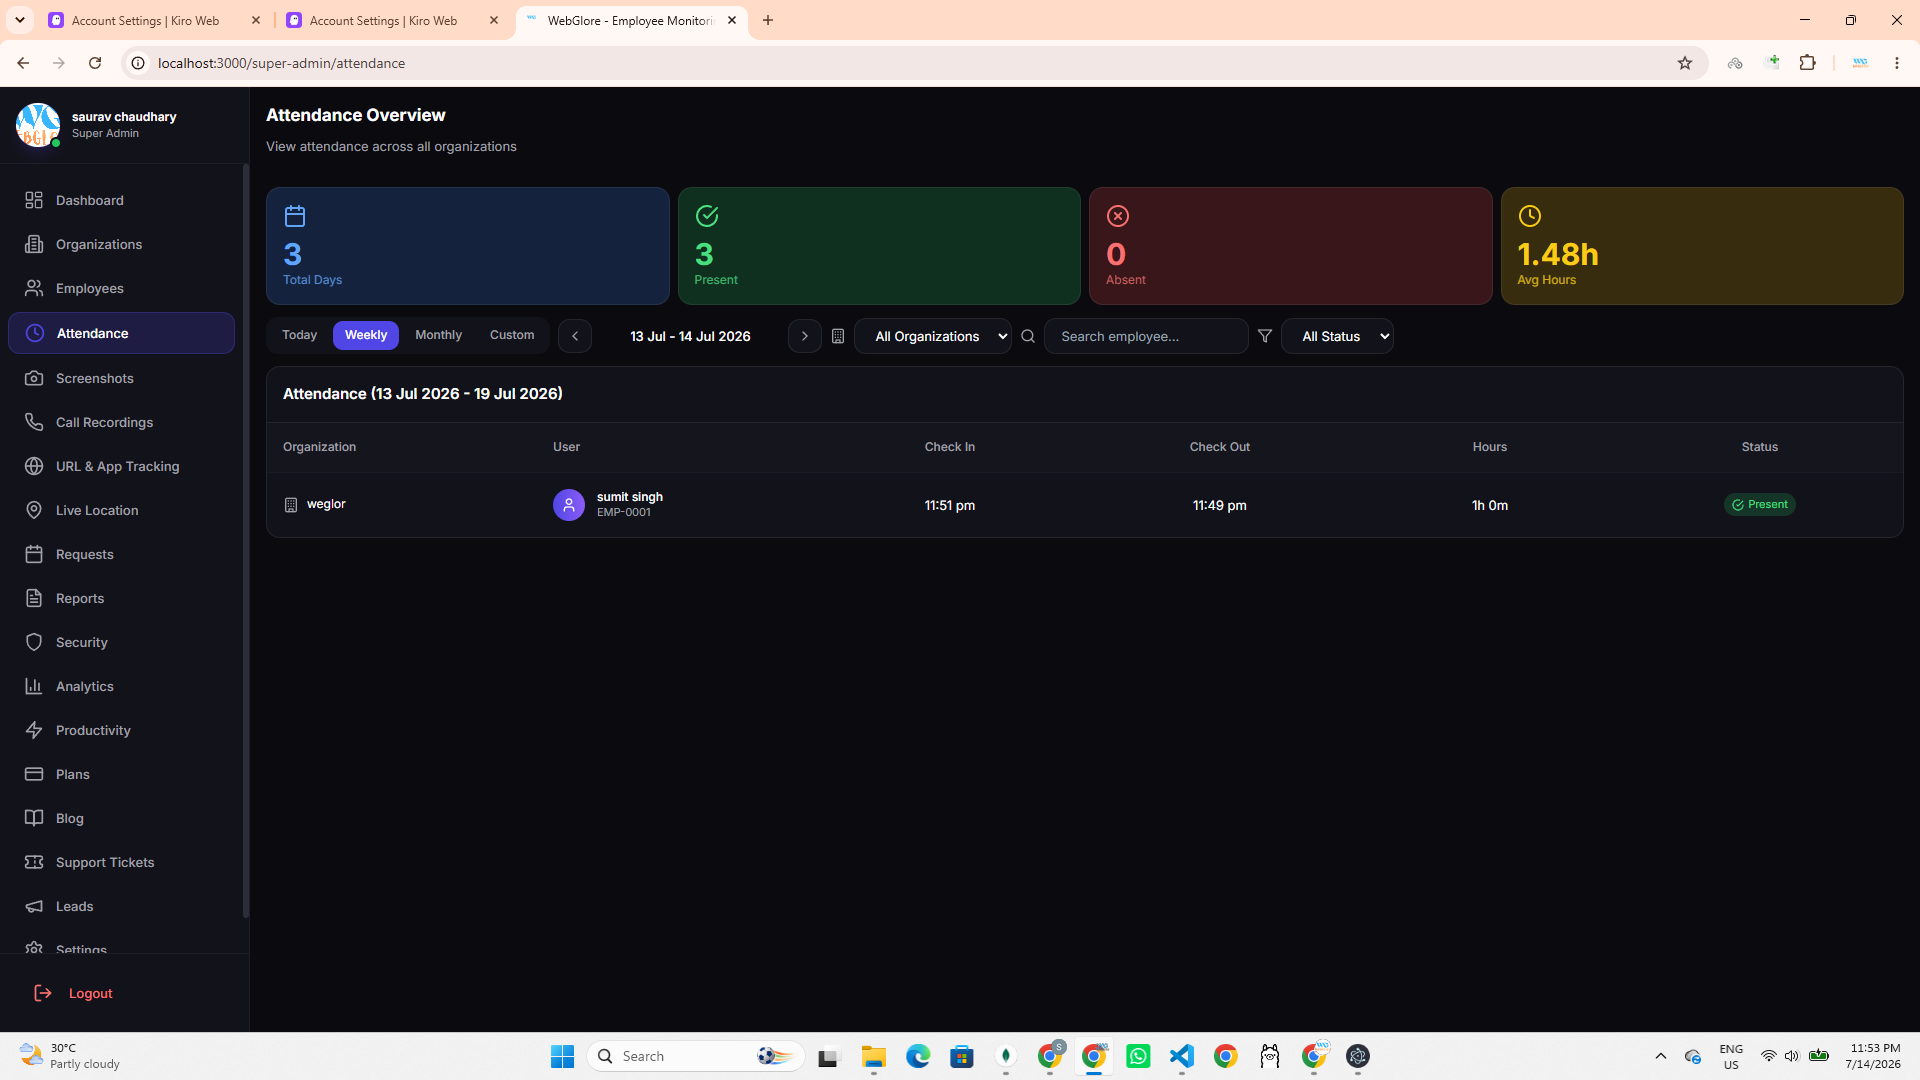This screenshot has height=1080, width=1920.
Task: Click the 1h 0m hours value
Action: pos(1489,505)
